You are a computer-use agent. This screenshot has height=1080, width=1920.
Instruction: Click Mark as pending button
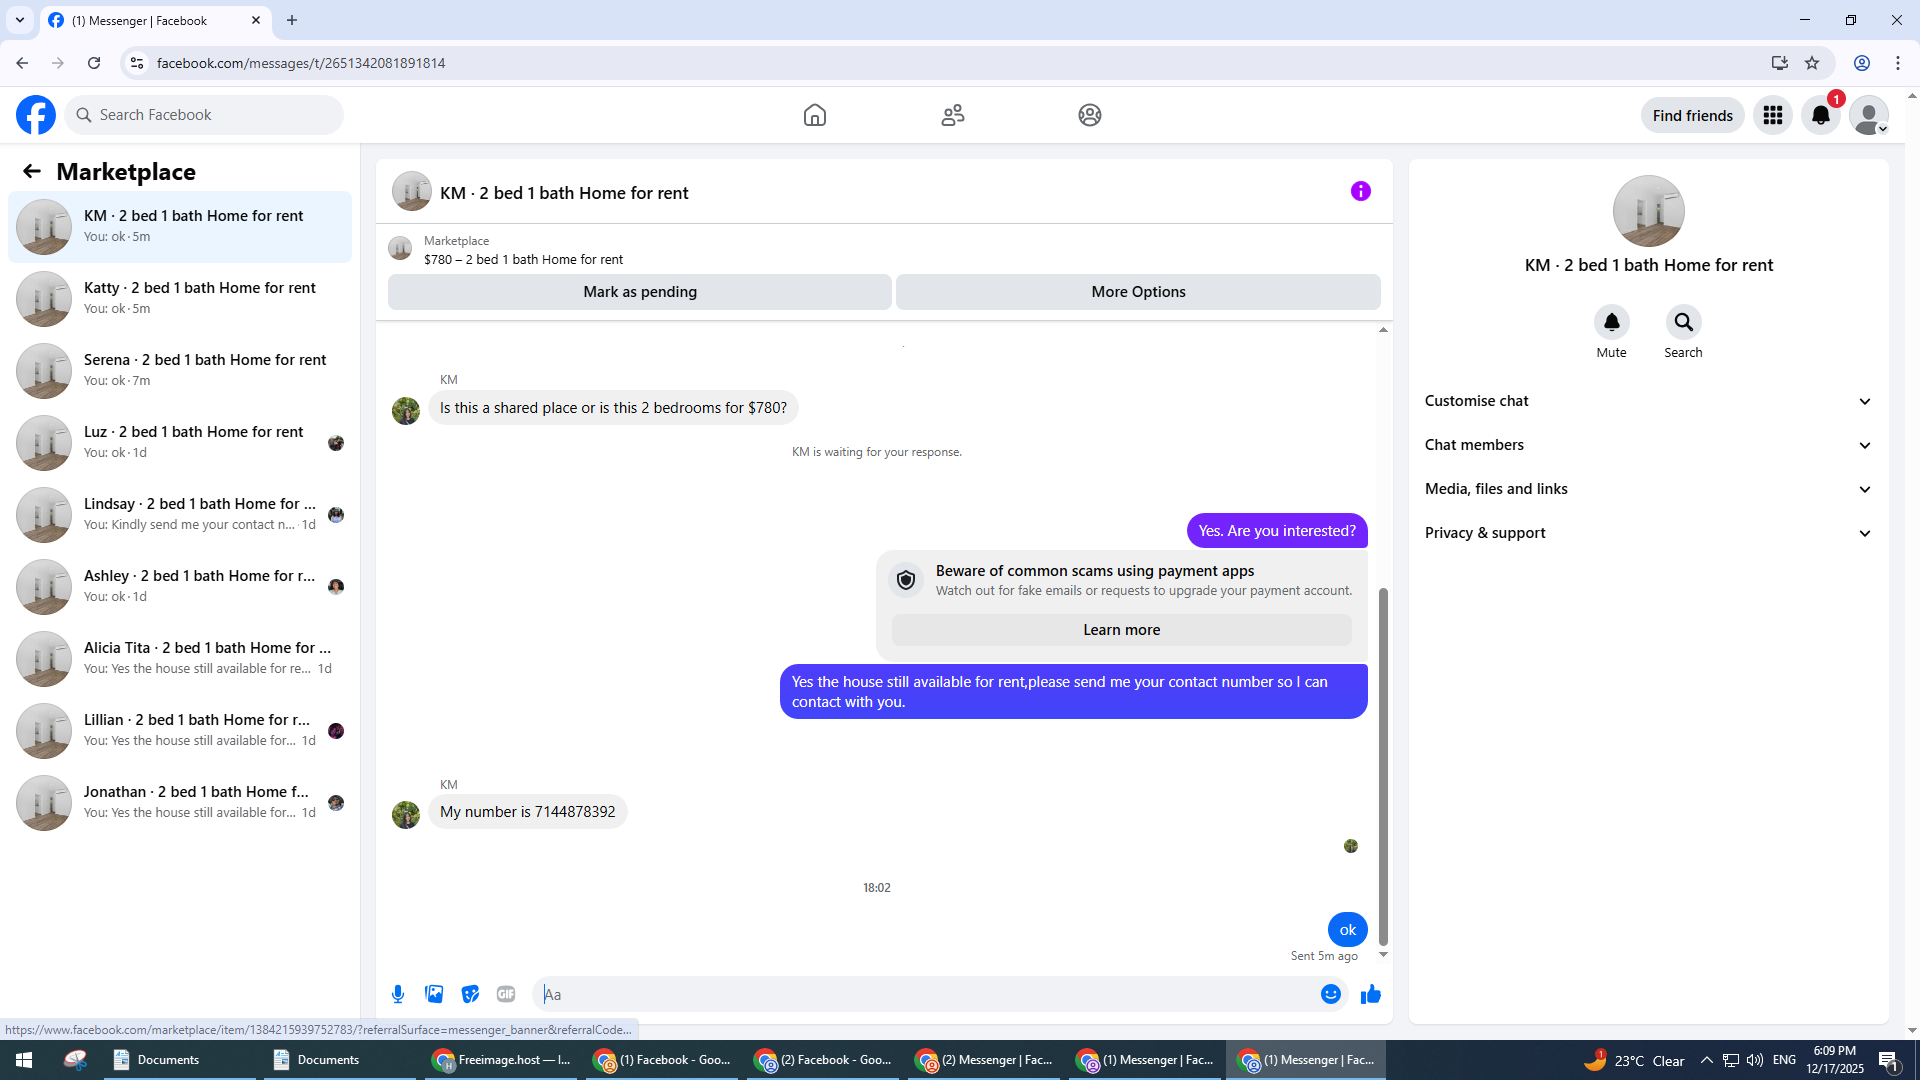click(640, 292)
